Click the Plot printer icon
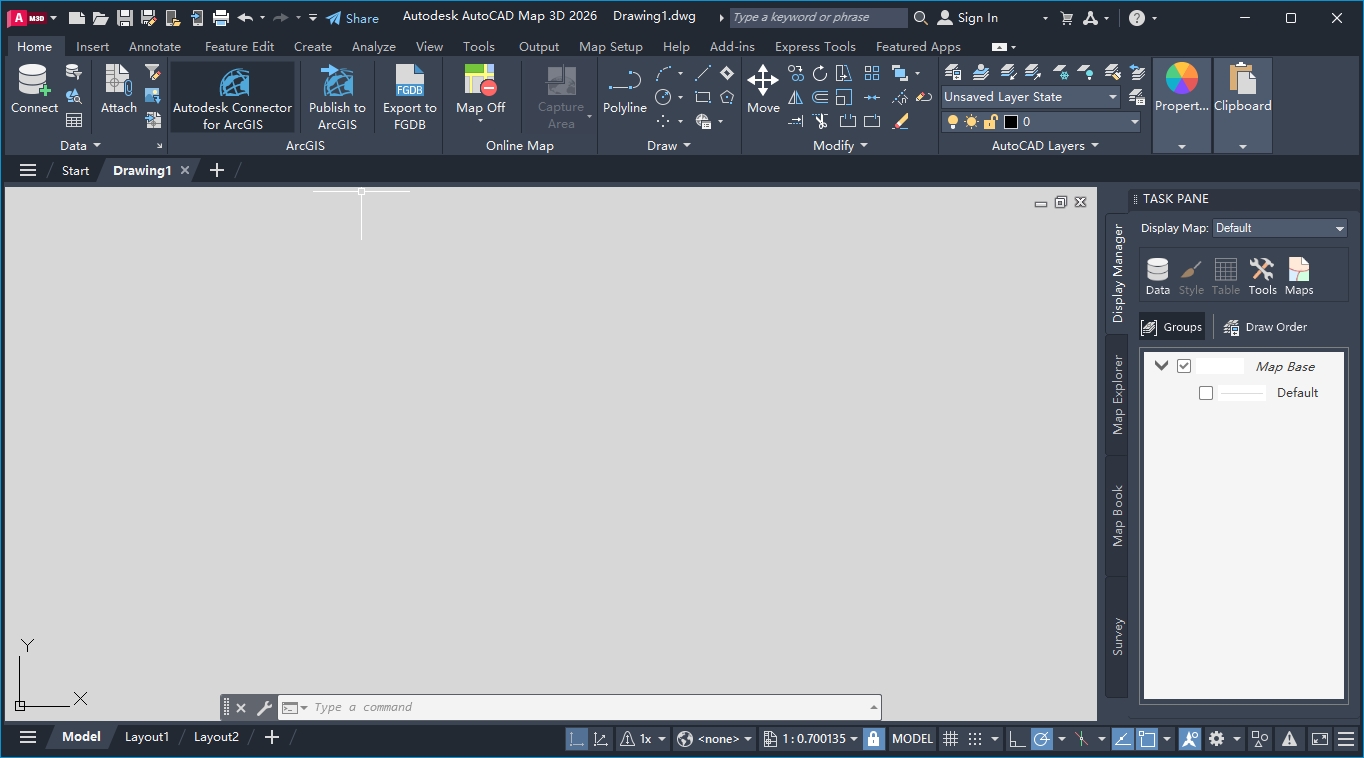Viewport: 1364px width, 758px height. 221,18
